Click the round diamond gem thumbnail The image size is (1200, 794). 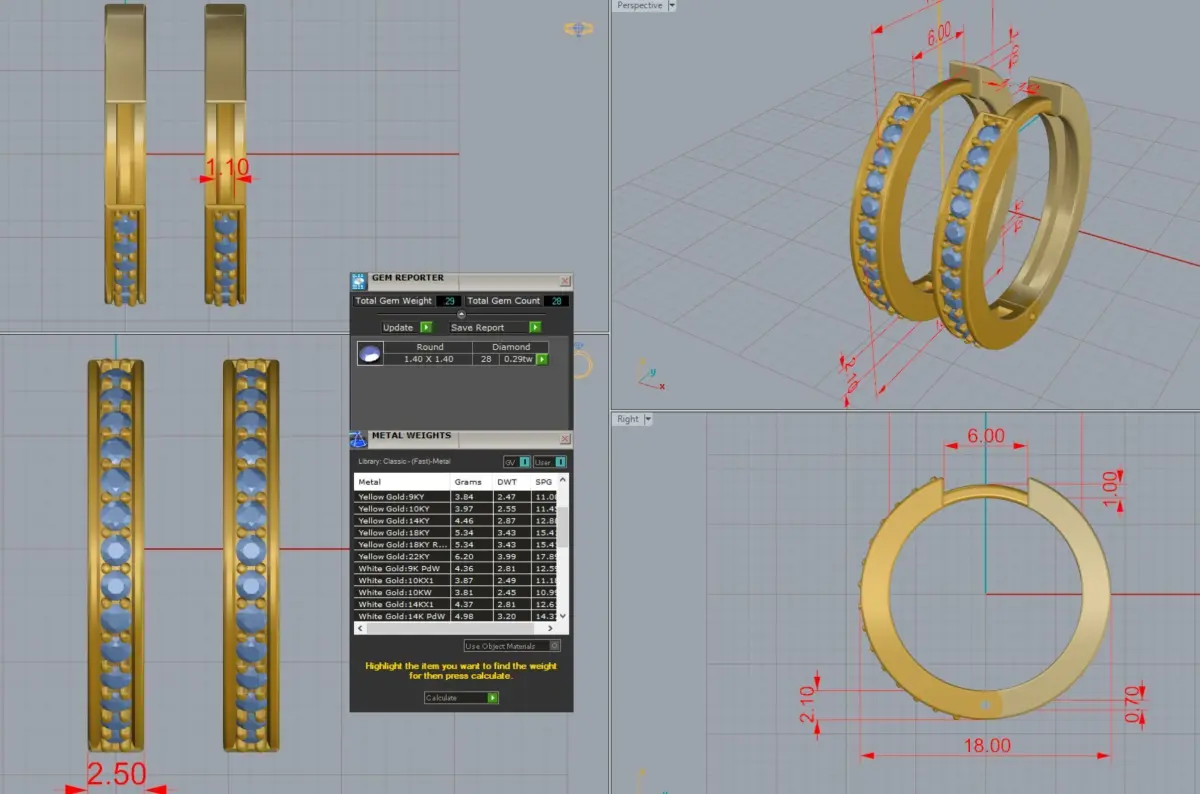pyautogui.click(x=370, y=353)
